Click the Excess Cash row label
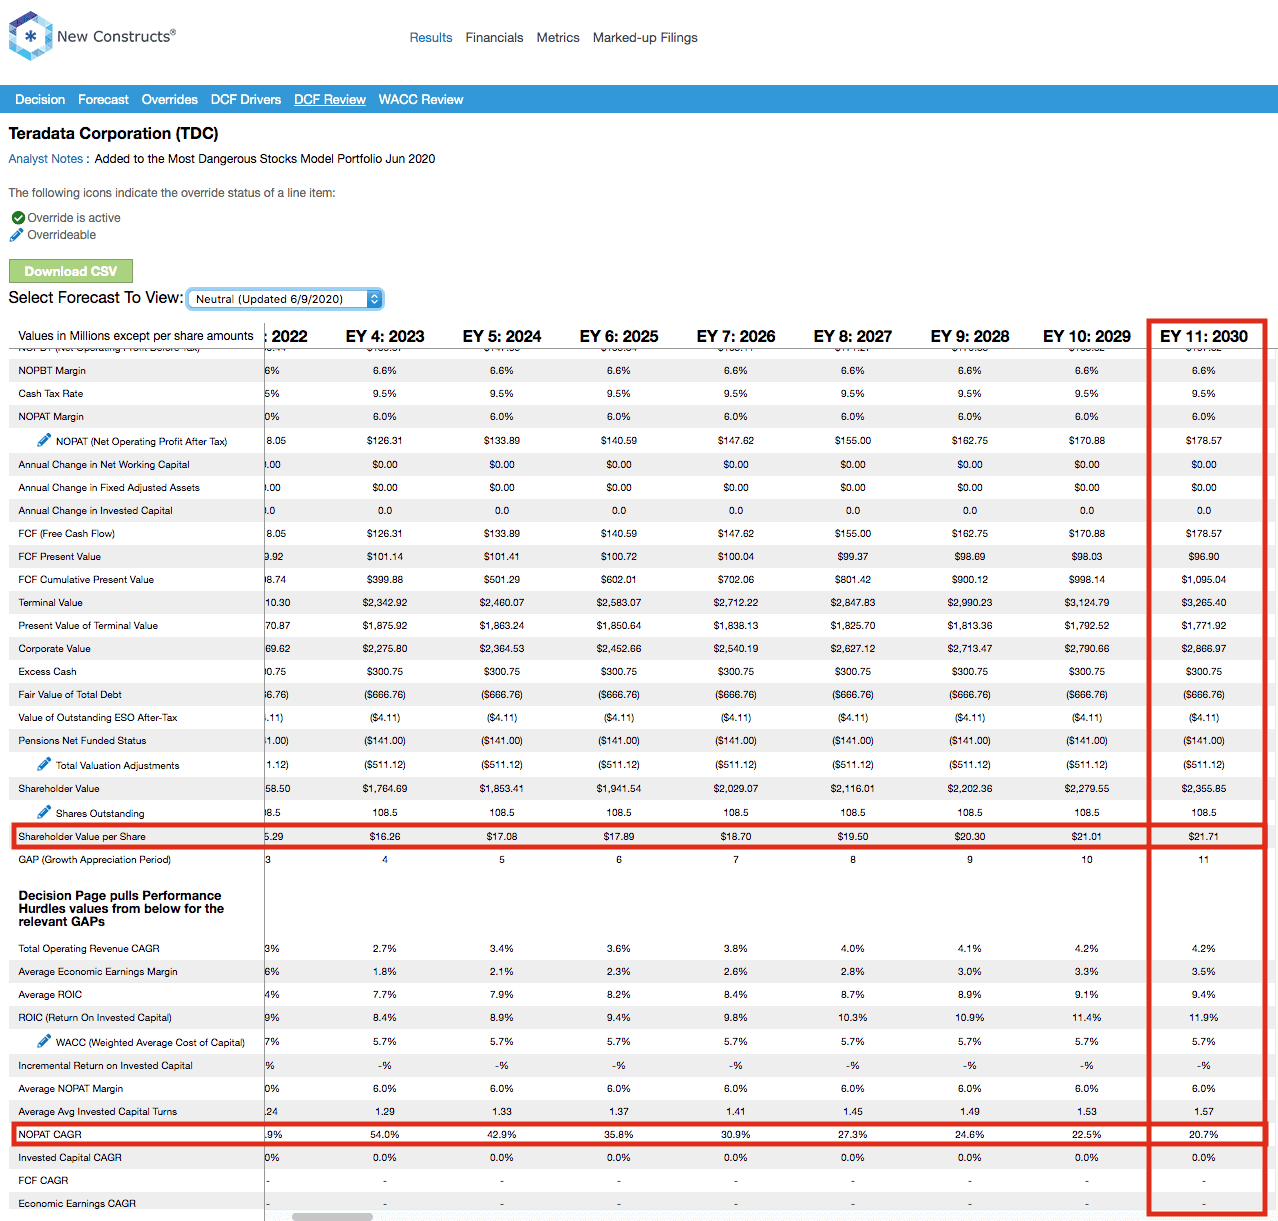The width and height of the screenshot is (1278, 1221). pyautogui.click(x=47, y=671)
